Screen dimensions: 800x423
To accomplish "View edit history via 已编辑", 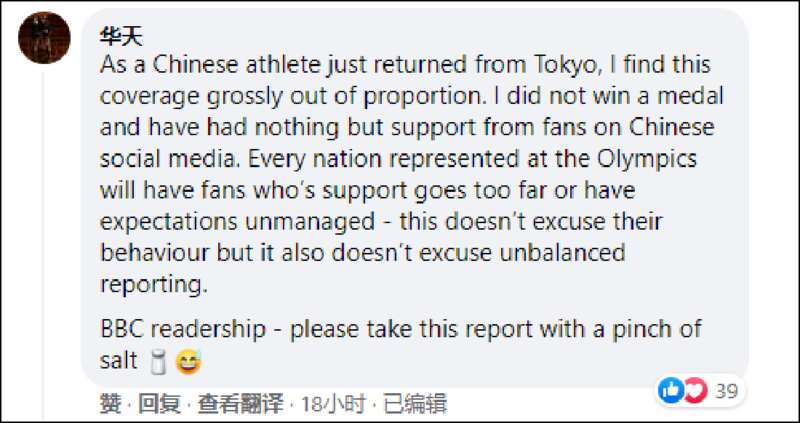I will pos(415,404).
